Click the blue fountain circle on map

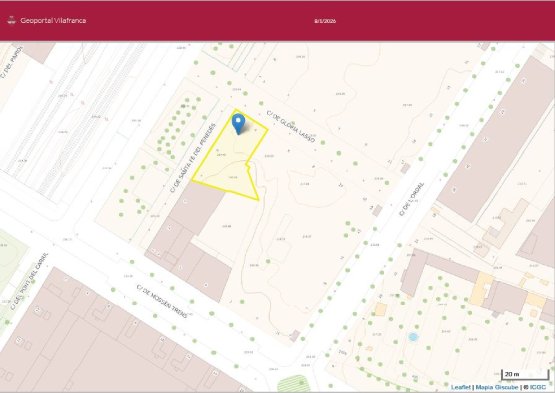point(413,336)
